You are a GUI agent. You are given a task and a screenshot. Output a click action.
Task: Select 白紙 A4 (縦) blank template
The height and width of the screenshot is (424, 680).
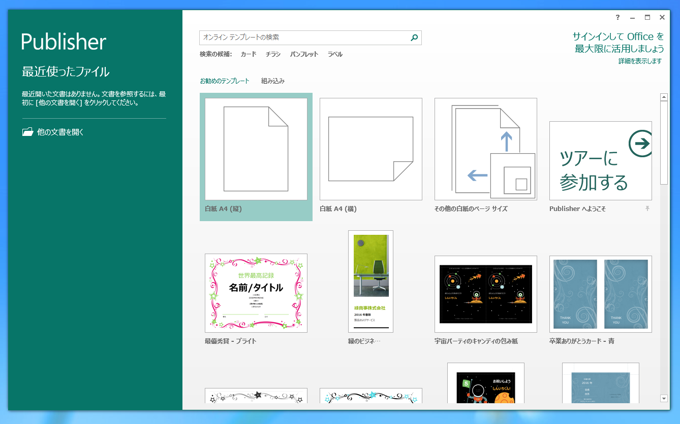(256, 157)
